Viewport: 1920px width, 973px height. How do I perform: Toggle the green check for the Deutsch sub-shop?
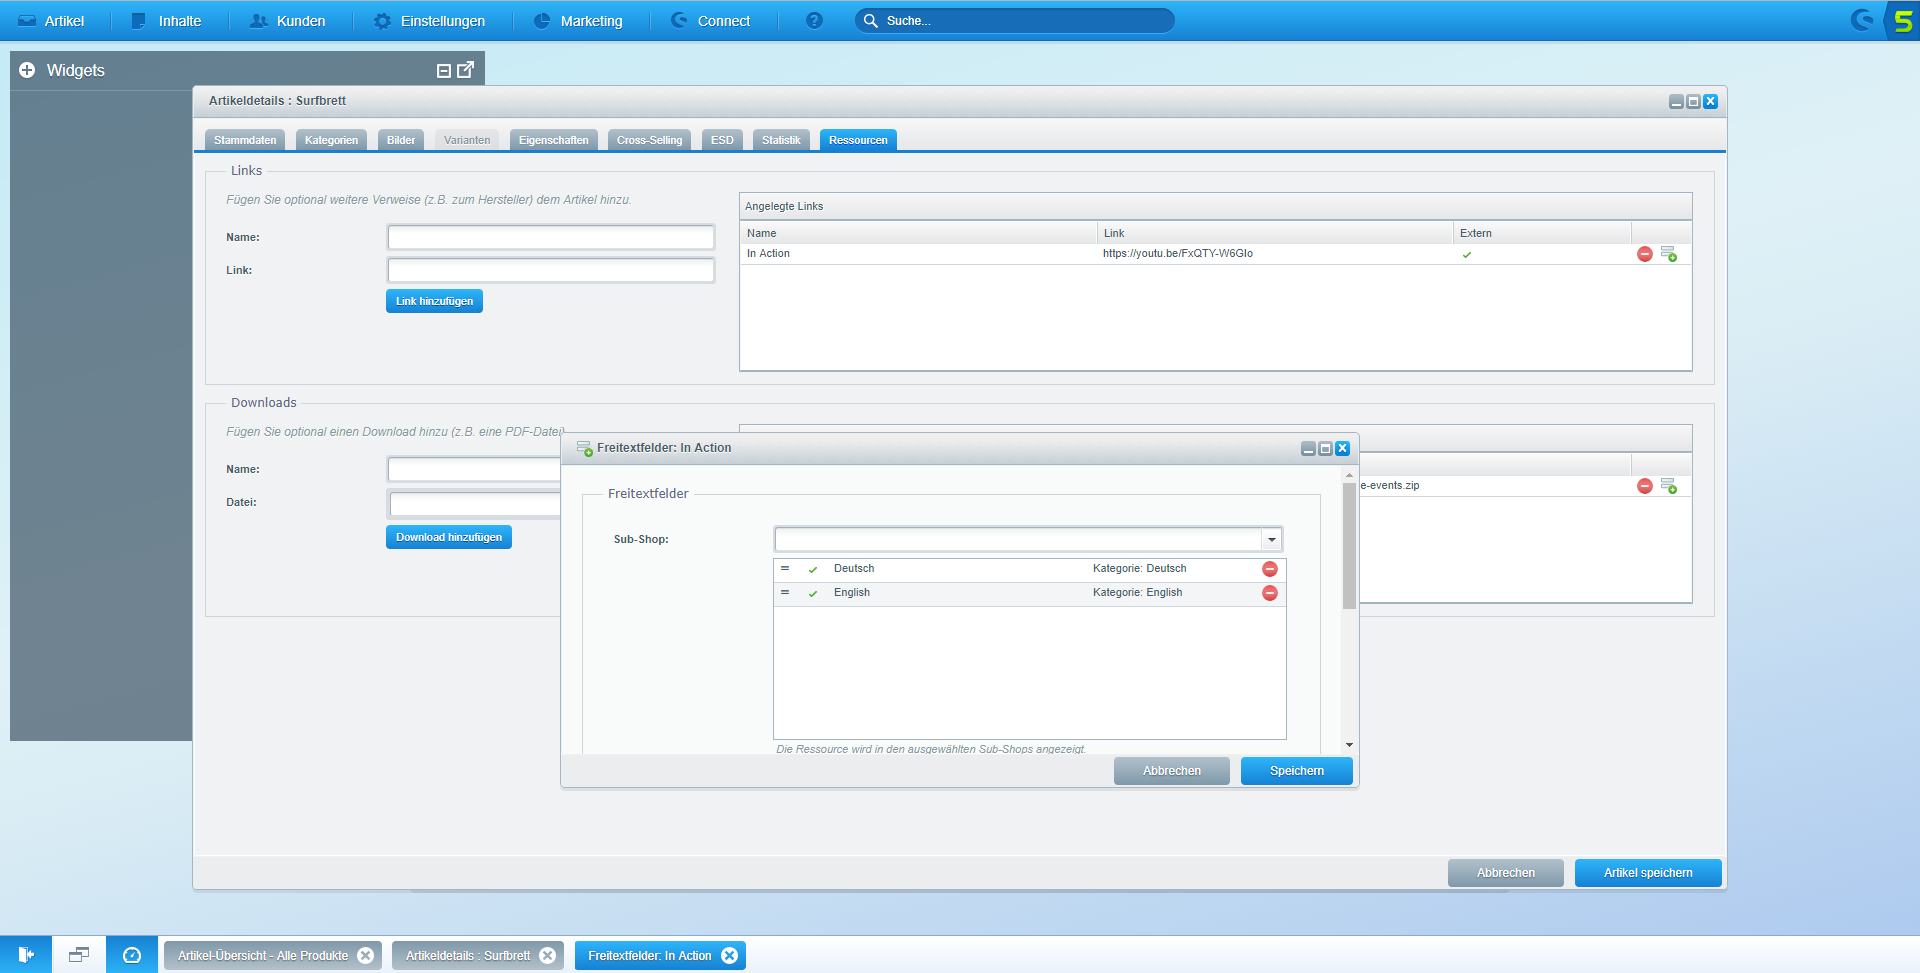click(x=813, y=569)
